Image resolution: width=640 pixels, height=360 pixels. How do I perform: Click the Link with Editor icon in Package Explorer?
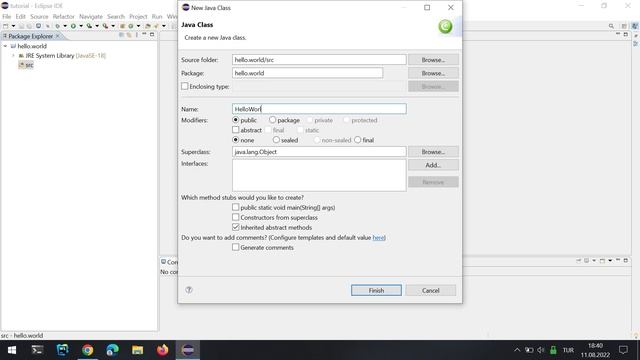point(129,35)
